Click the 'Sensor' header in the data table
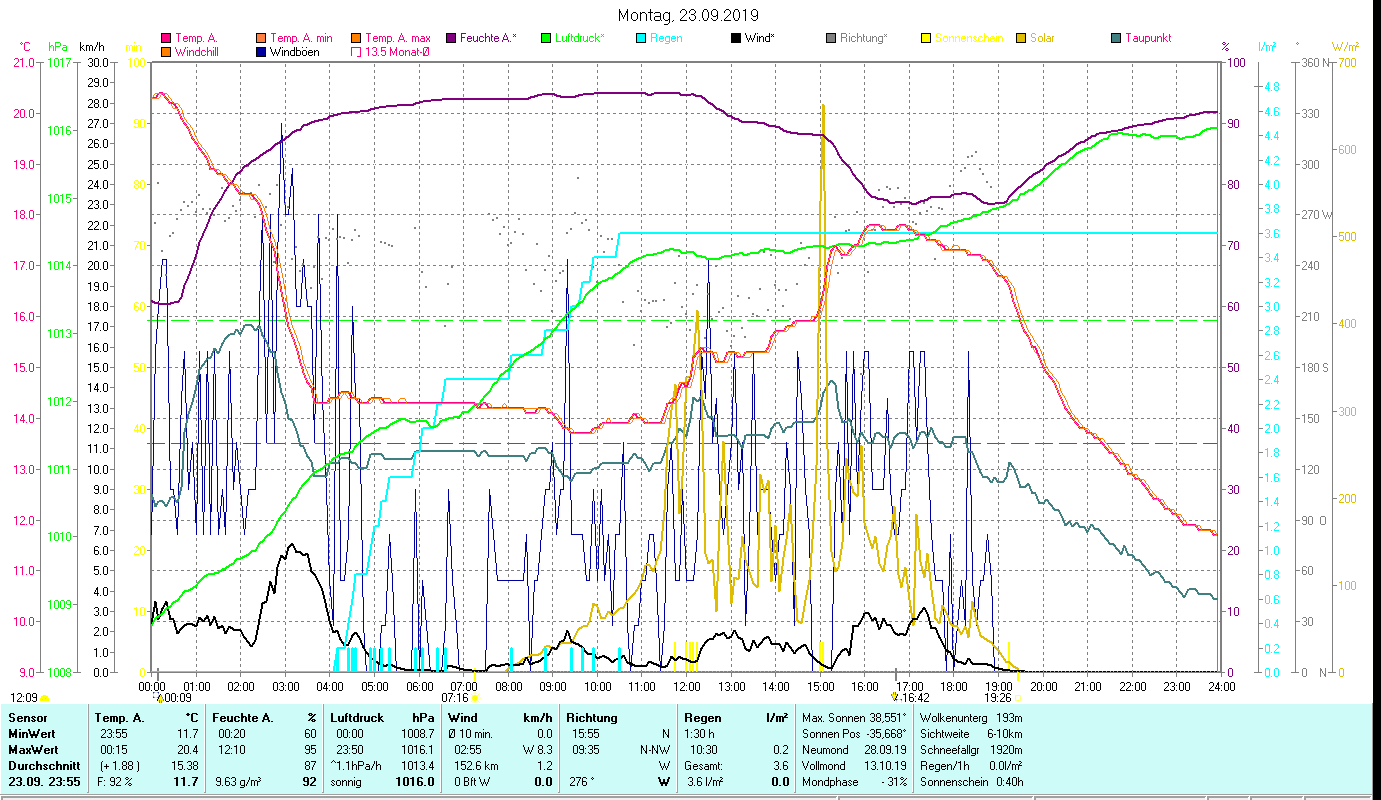This screenshot has height=800, width=1381. (27, 718)
